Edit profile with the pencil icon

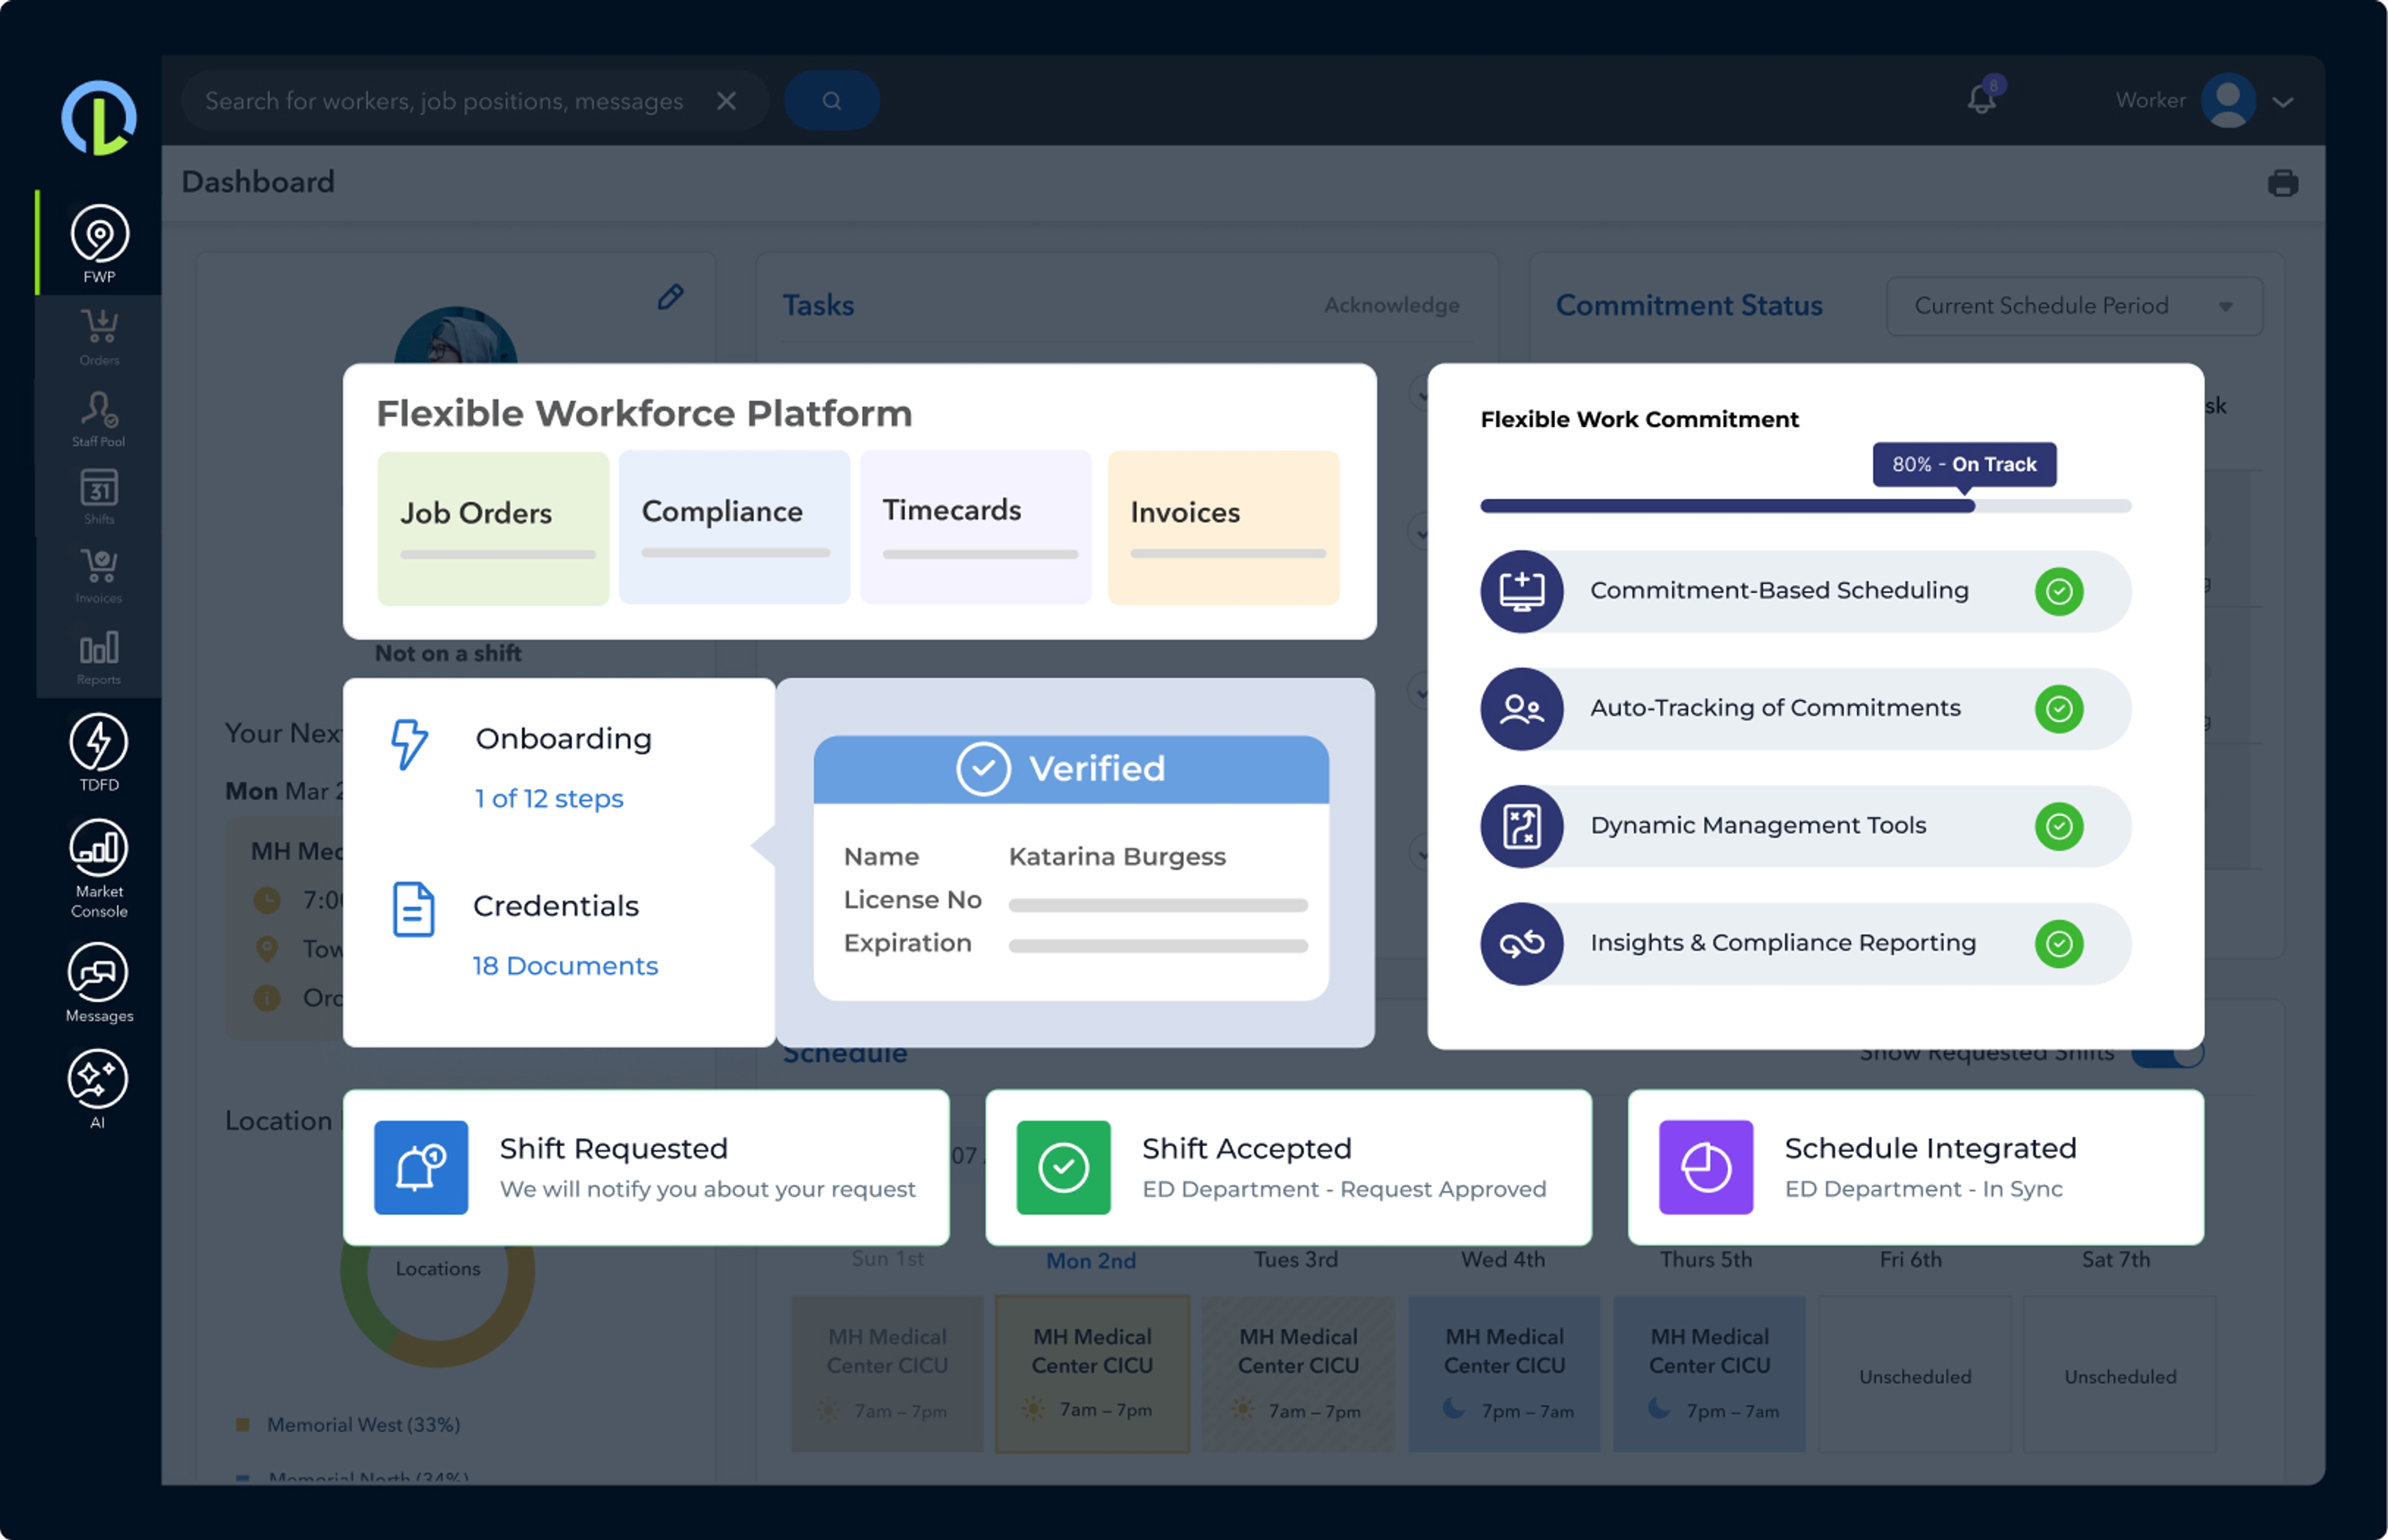click(671, 297)
